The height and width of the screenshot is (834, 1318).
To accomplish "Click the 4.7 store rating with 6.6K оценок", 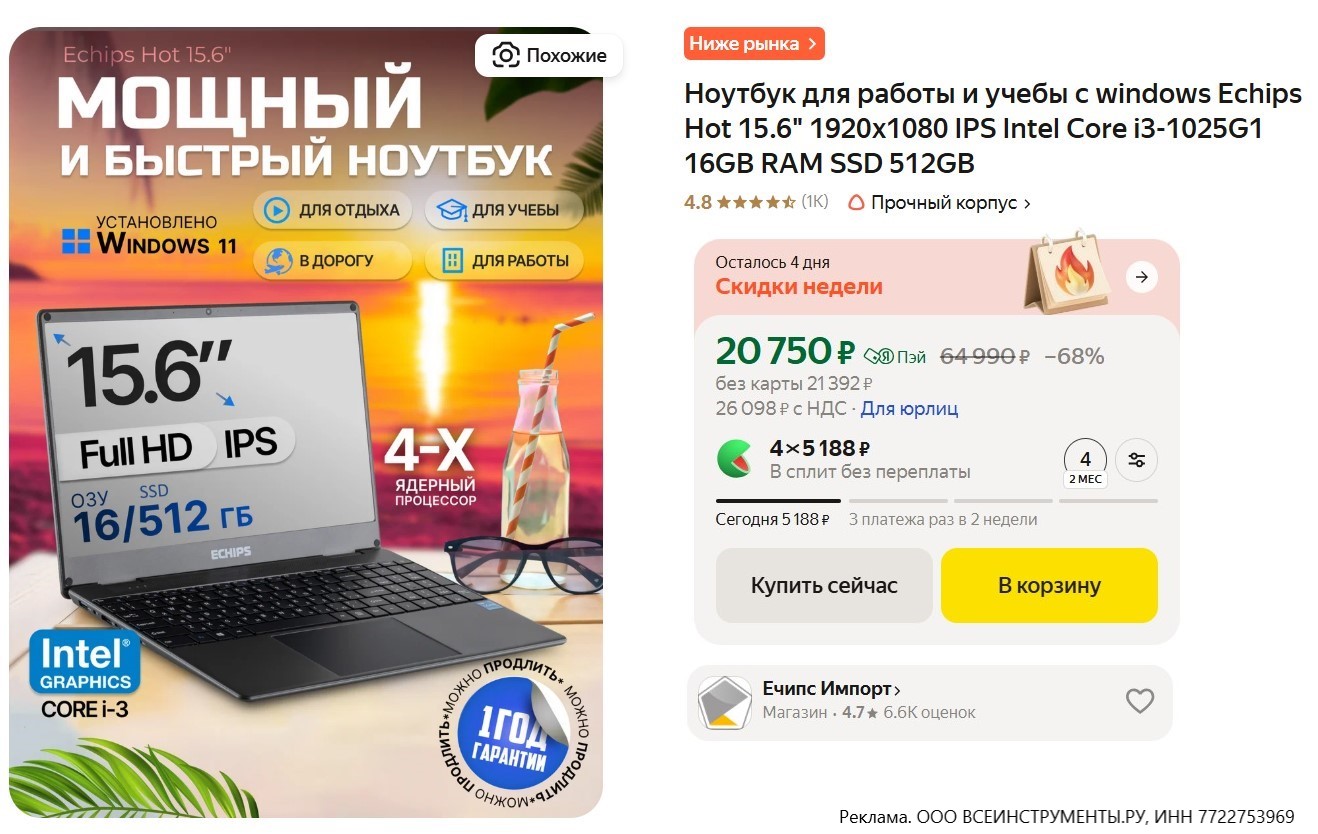I will tap(908, 713).
